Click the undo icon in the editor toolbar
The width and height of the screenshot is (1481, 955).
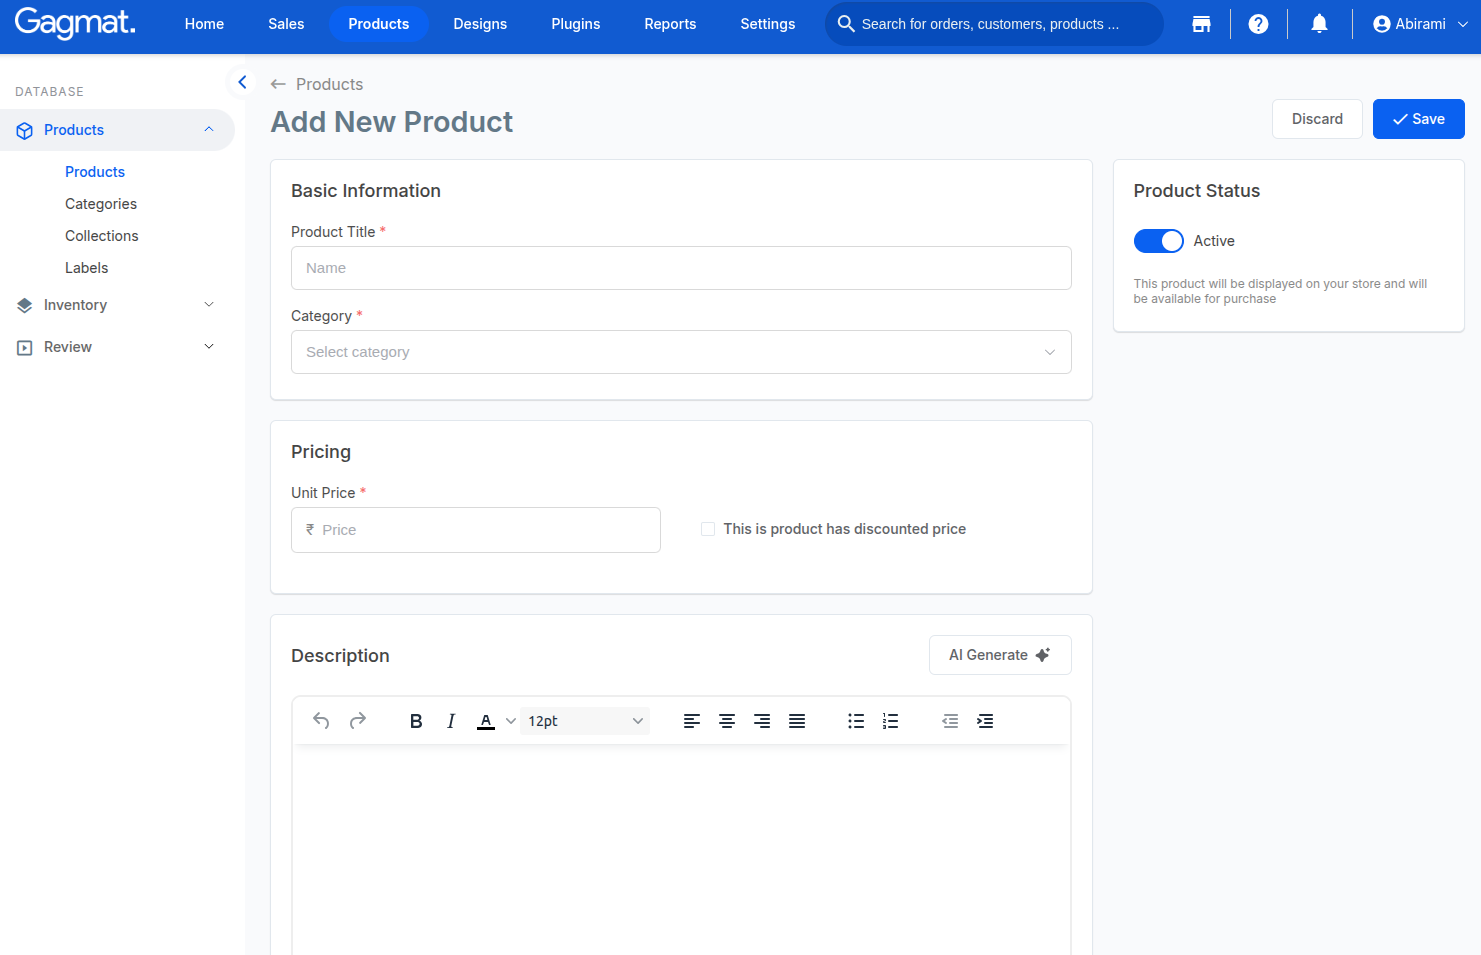pos(321,721)
